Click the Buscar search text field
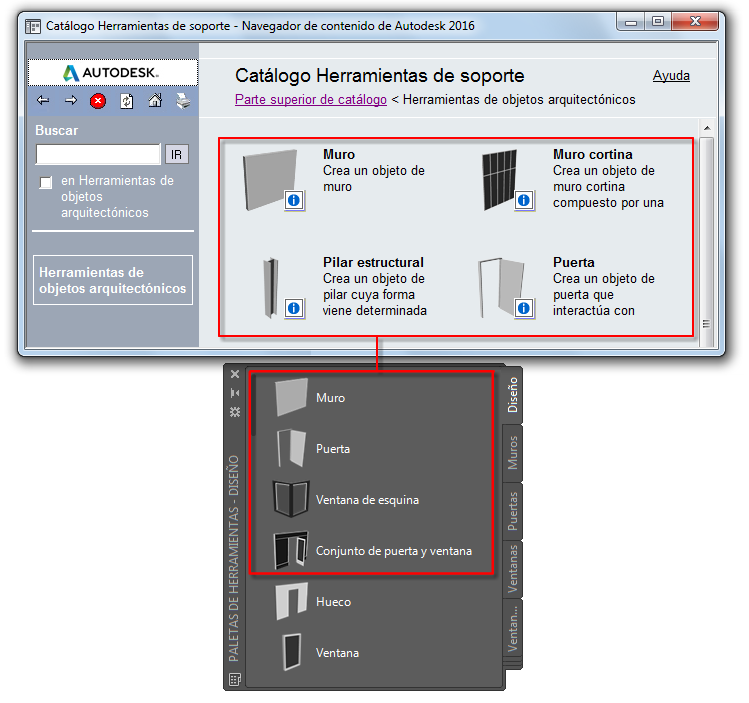Image resolution: width=749 pixels, height=703 pixels. click(98, 154)
